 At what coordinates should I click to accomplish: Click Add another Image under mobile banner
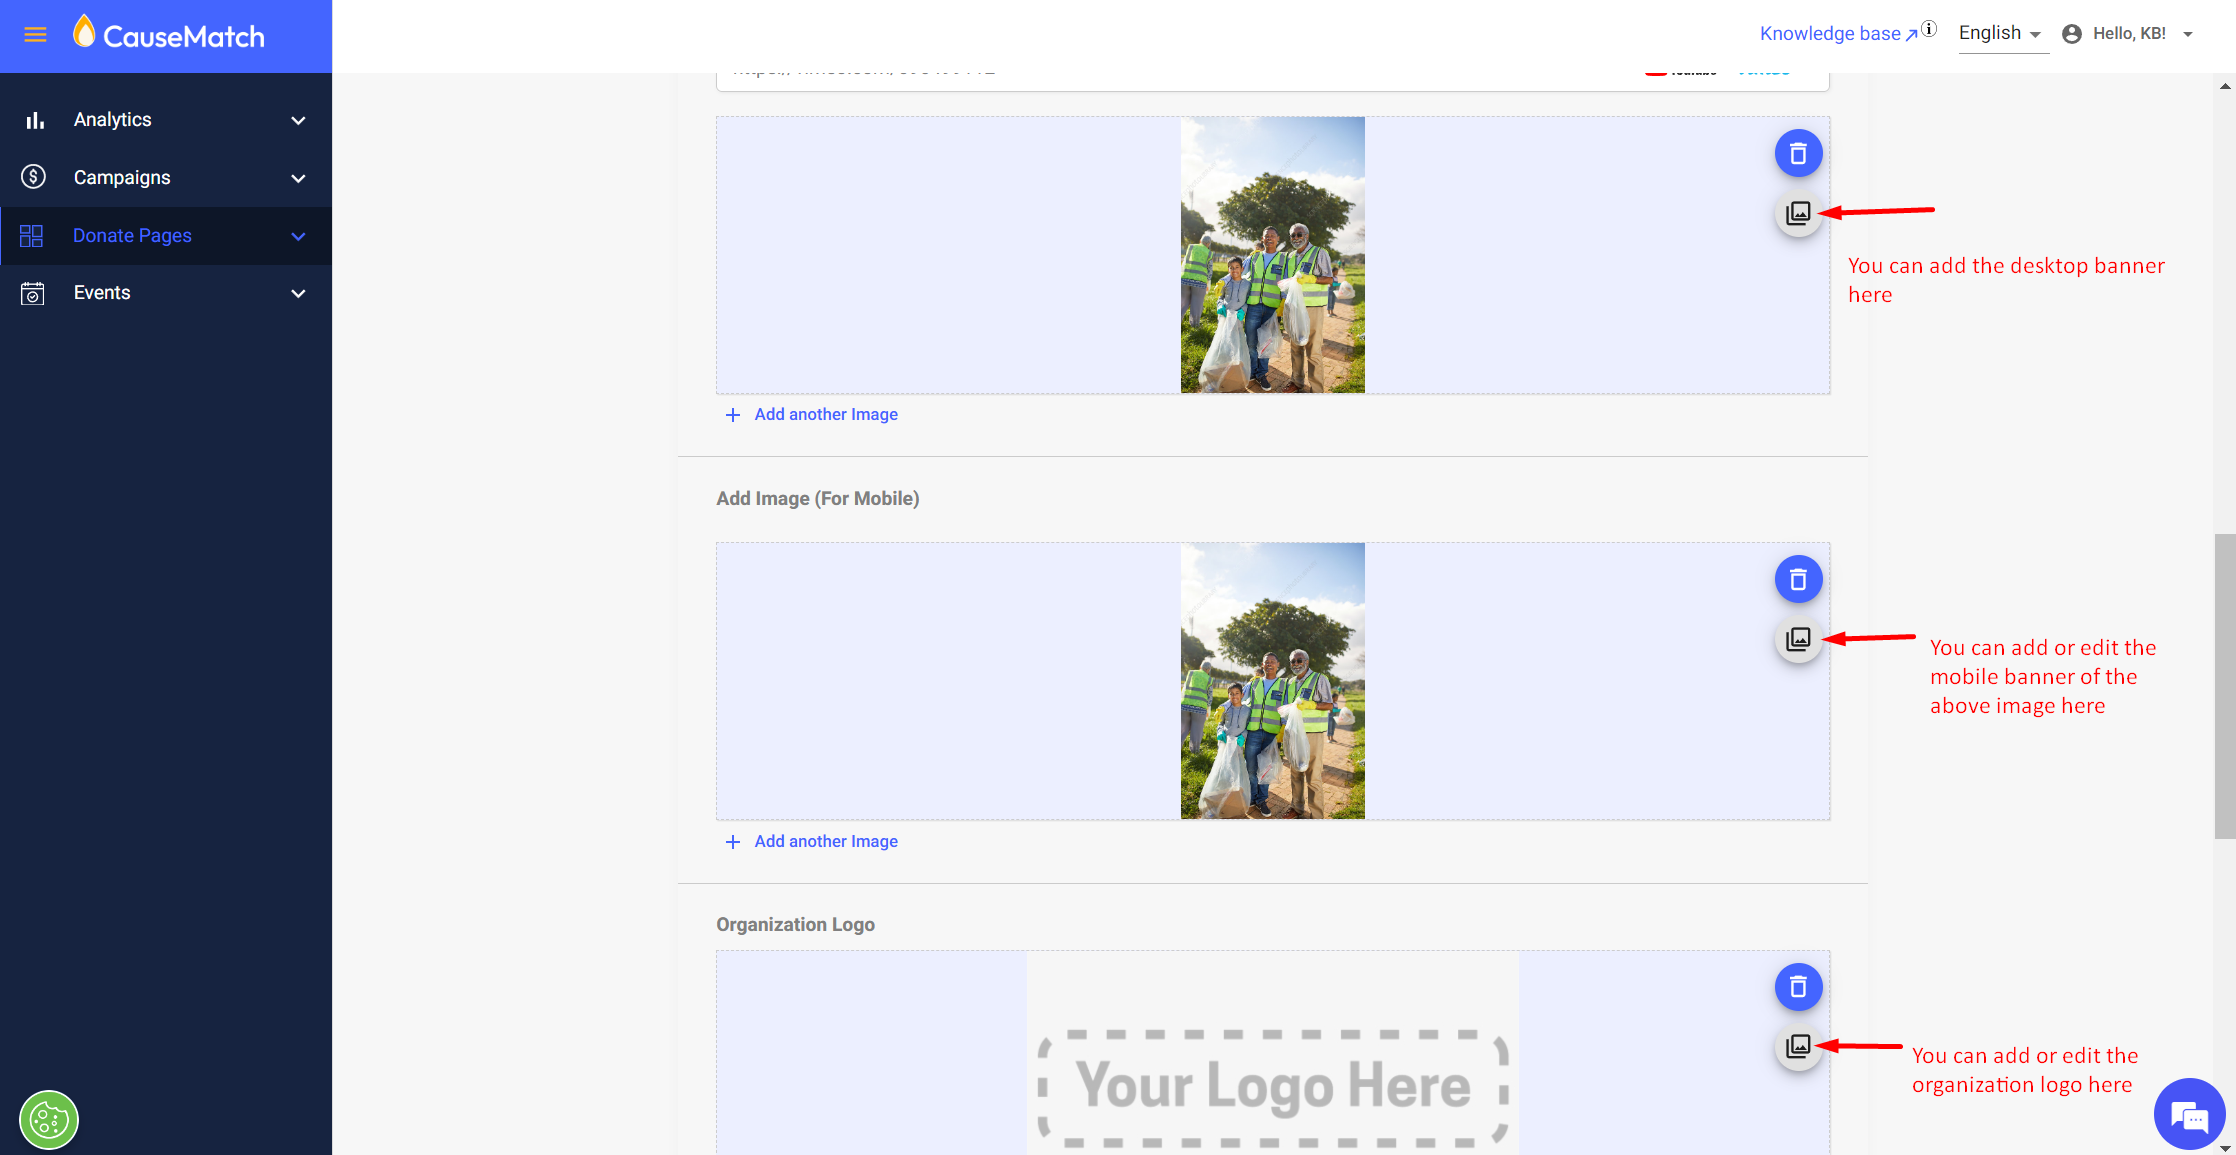[825, 842]
